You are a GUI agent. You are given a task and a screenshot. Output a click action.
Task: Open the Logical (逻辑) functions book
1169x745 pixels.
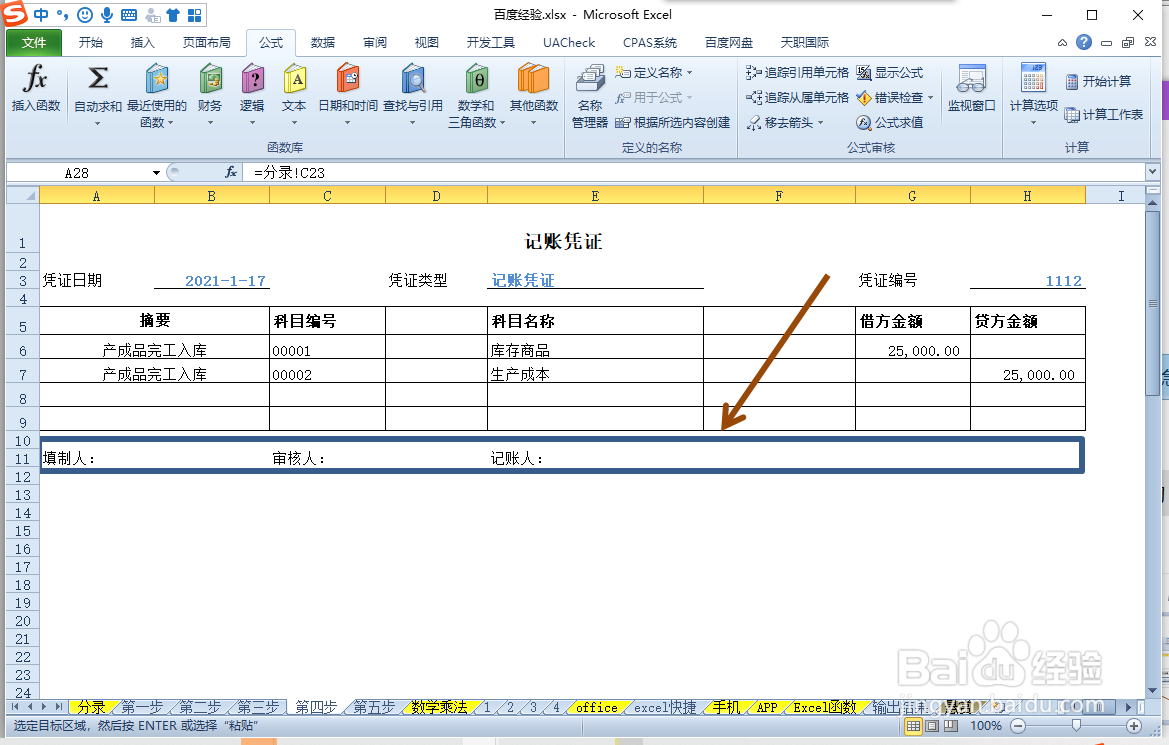point(252,95)
